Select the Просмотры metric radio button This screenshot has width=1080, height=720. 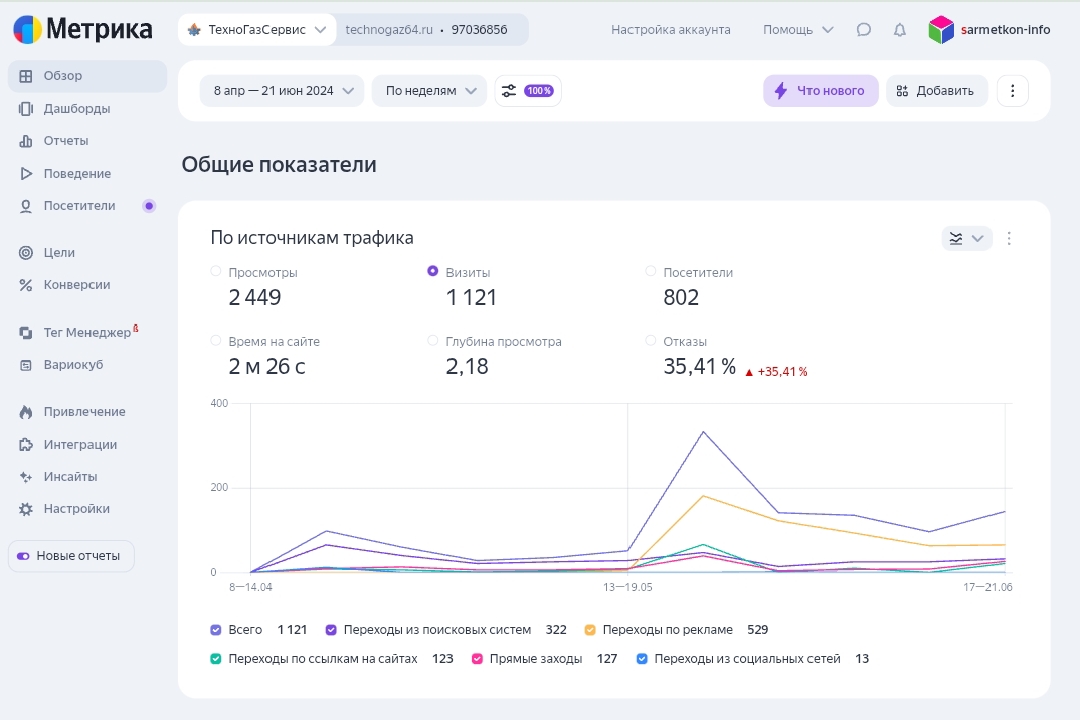tap(216, 271)
